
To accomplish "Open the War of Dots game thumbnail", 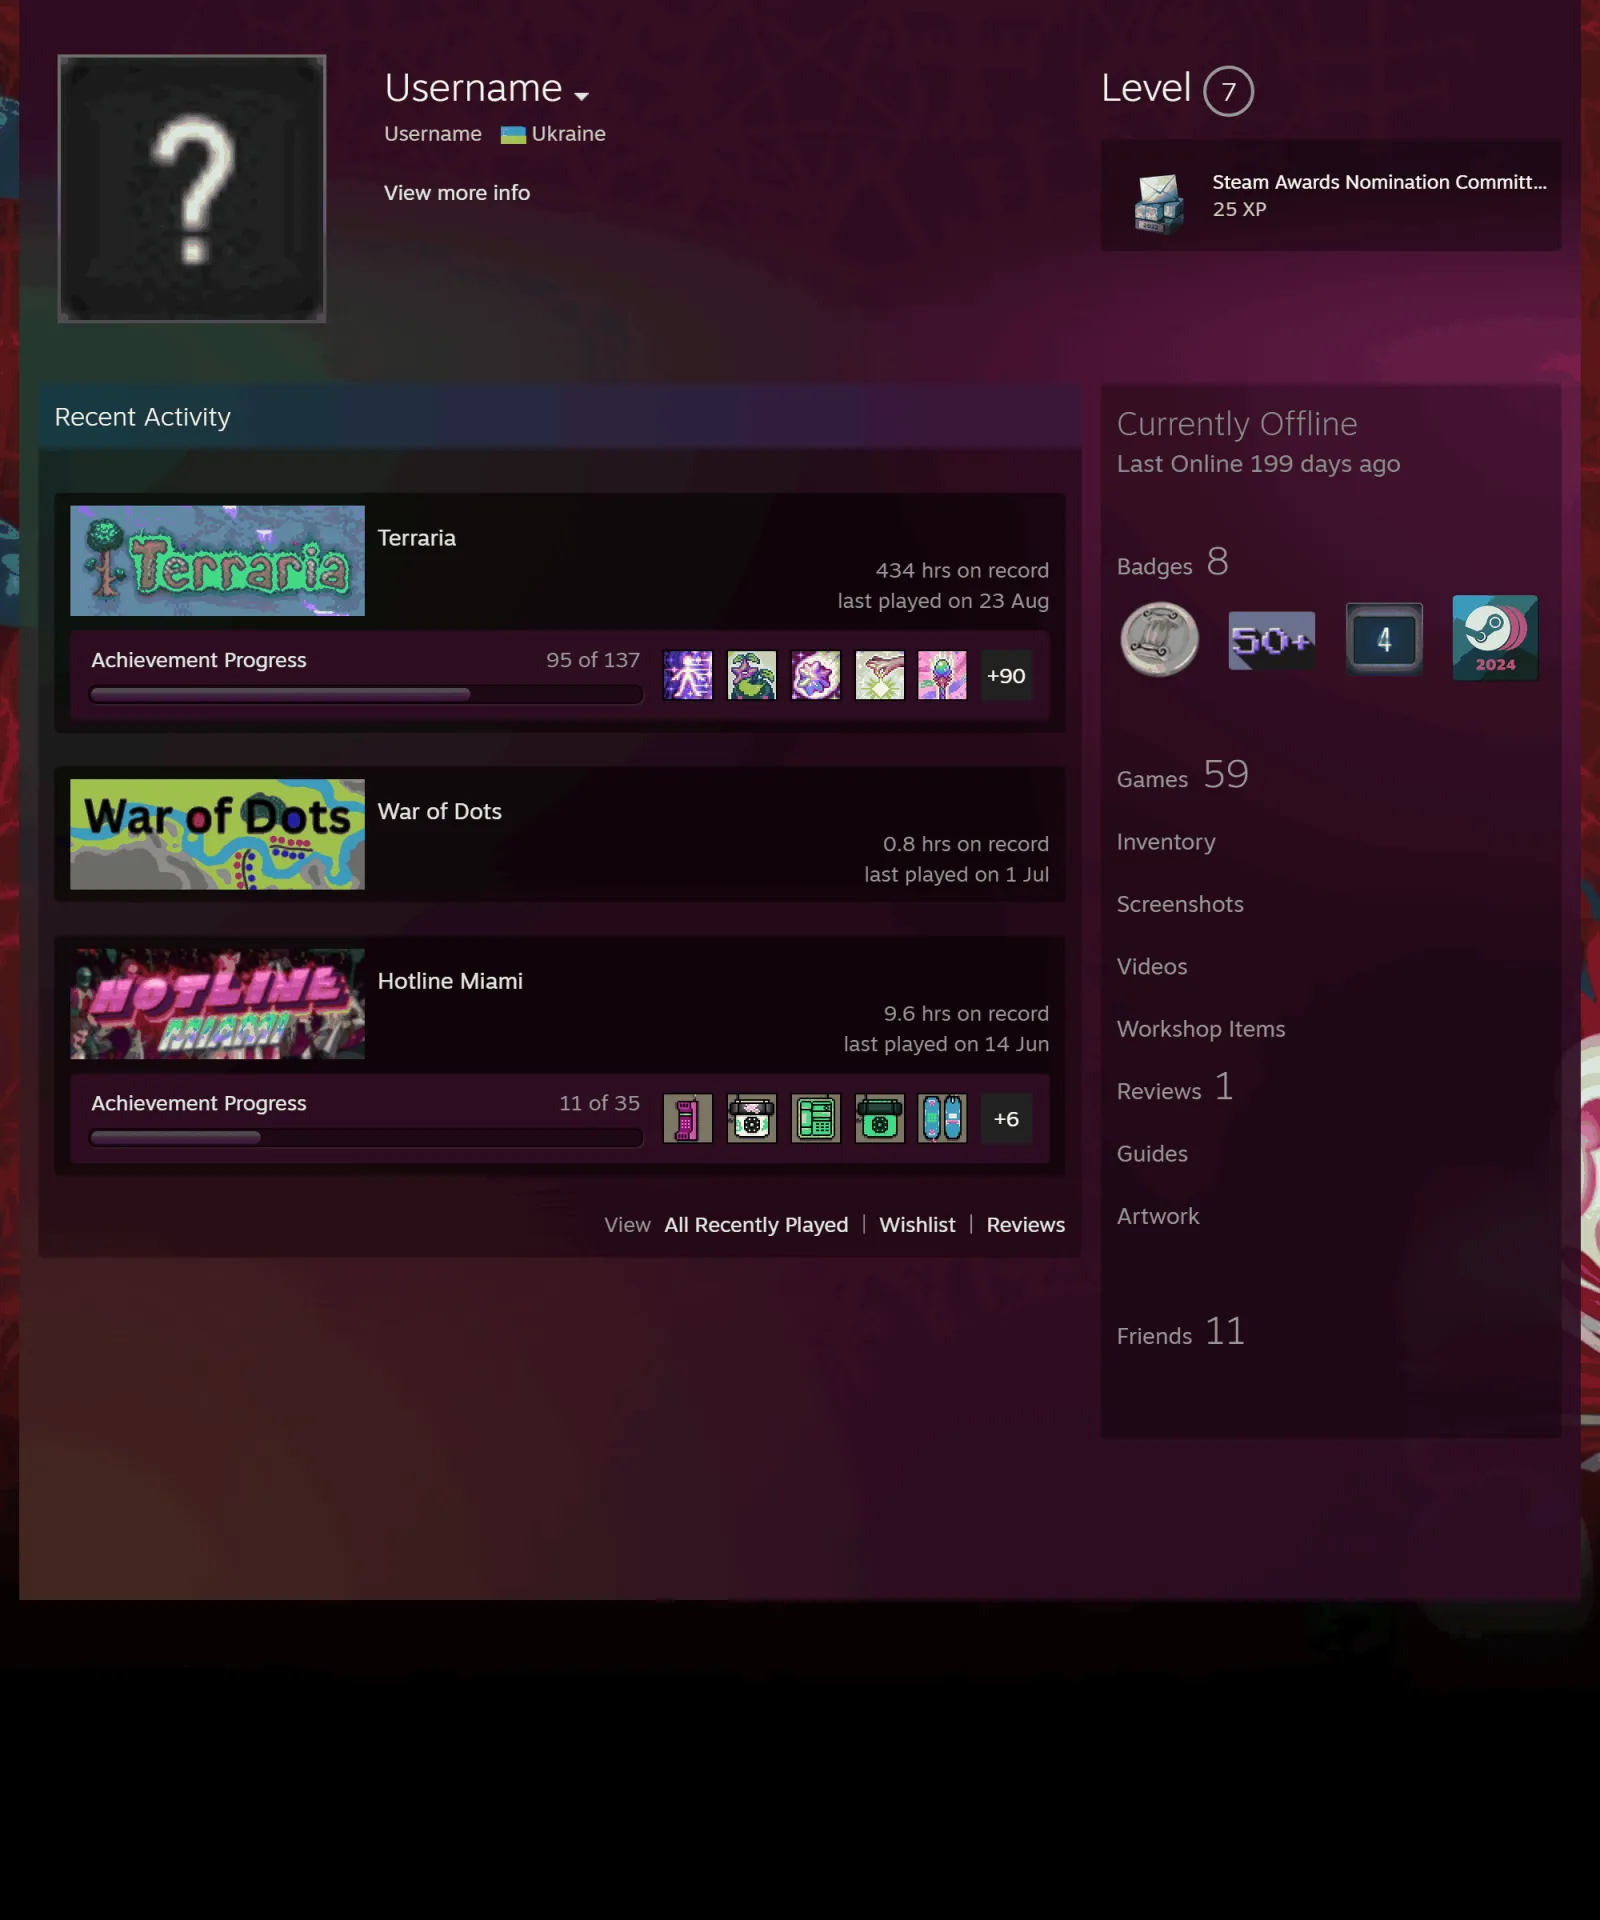I will point(217,834).
